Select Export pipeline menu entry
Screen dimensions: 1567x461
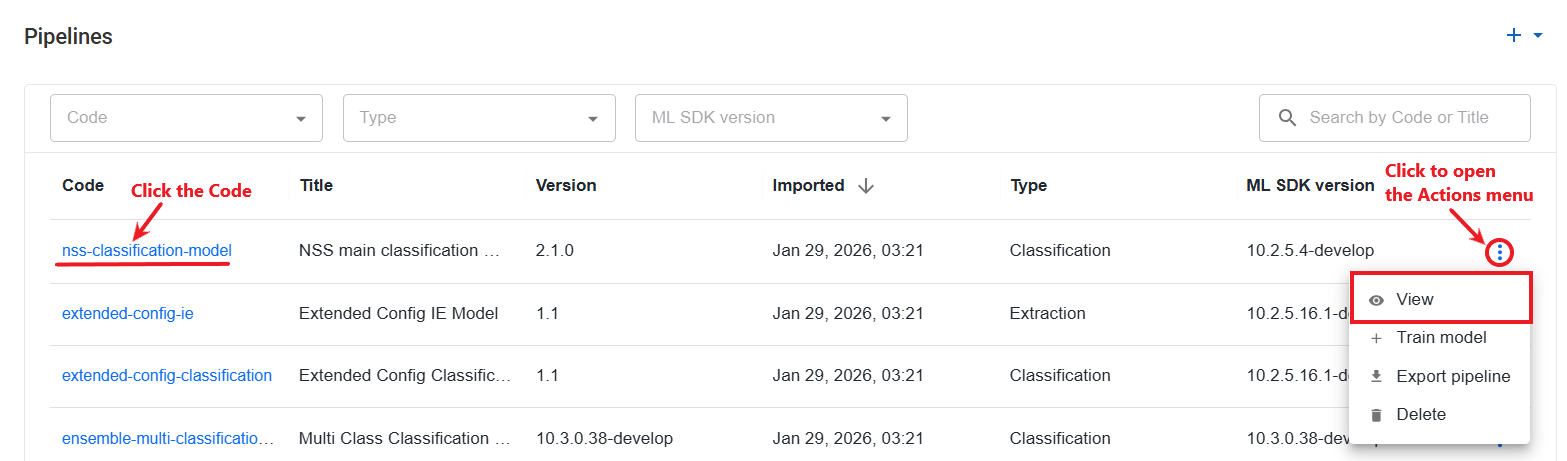[1440, 376]
